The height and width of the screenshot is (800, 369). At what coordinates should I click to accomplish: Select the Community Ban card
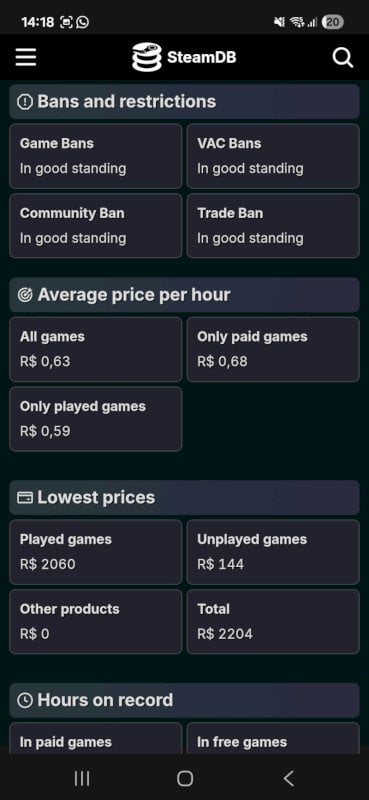[95, 226]
